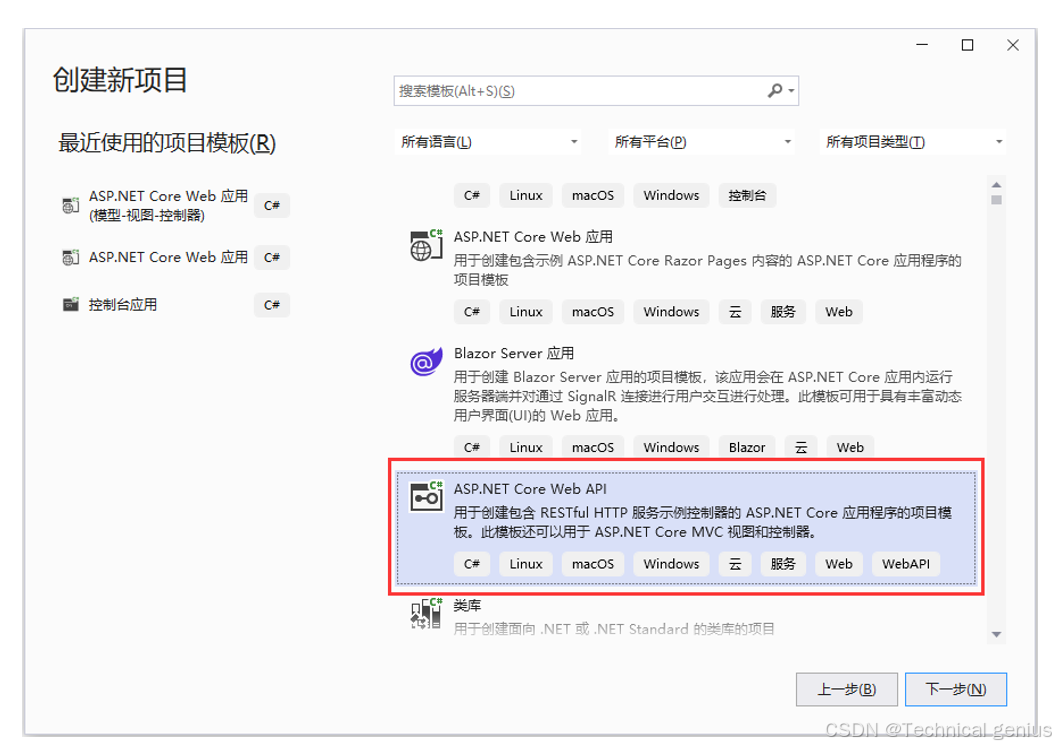
Task: Click the template list scrollbar thumb
Action: 997,200
